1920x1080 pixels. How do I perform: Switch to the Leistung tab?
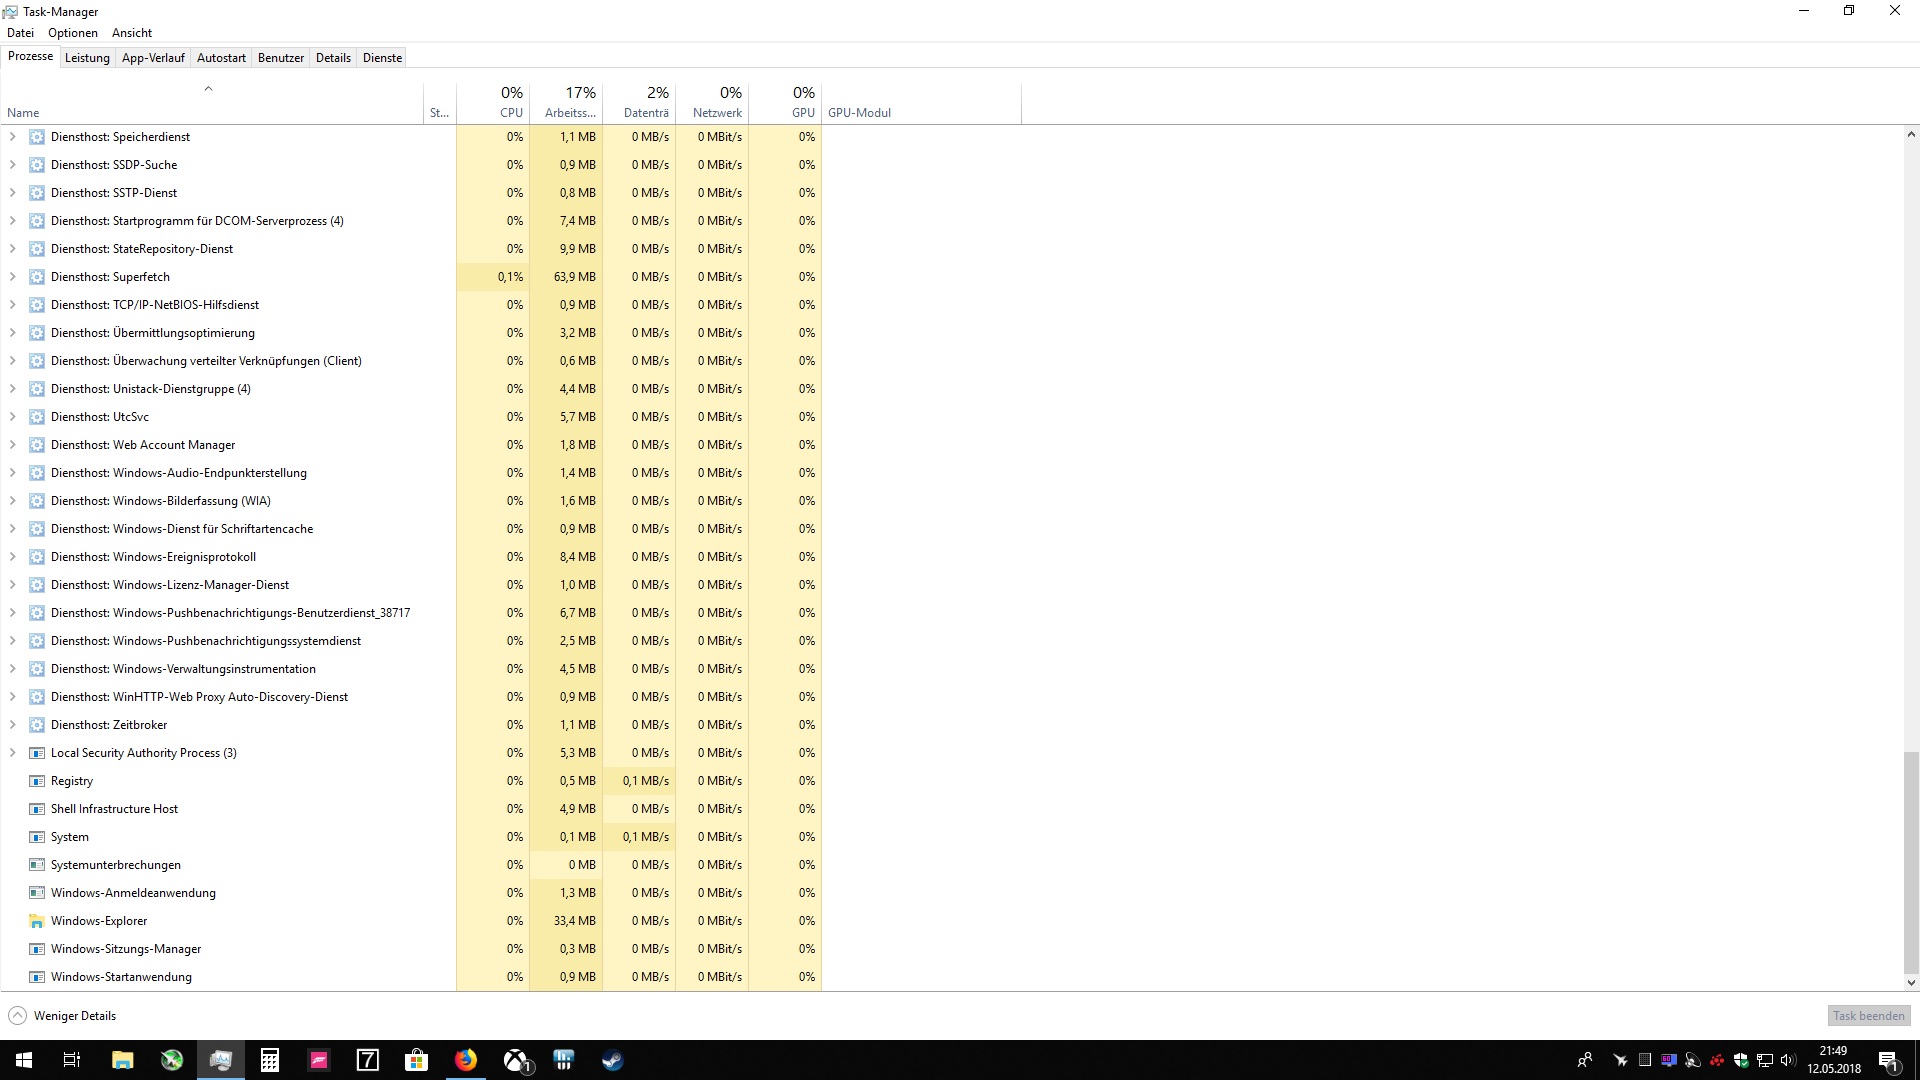tap(87, 58)
